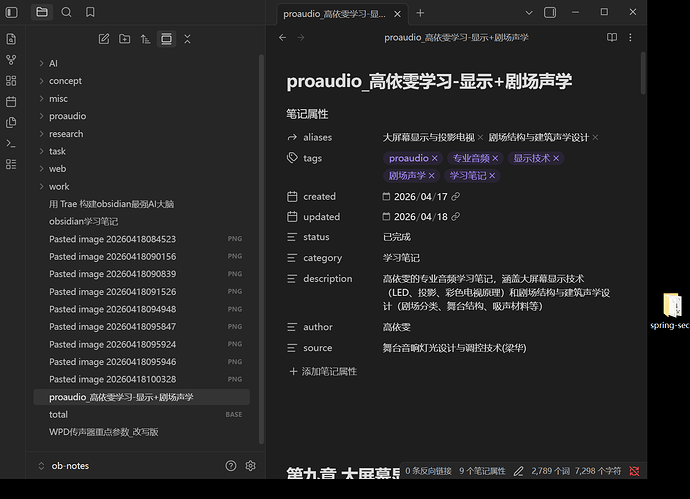The height and width of the screenshot is (499, 690).
Task: Expand the research folder
Action: [41, 134]
